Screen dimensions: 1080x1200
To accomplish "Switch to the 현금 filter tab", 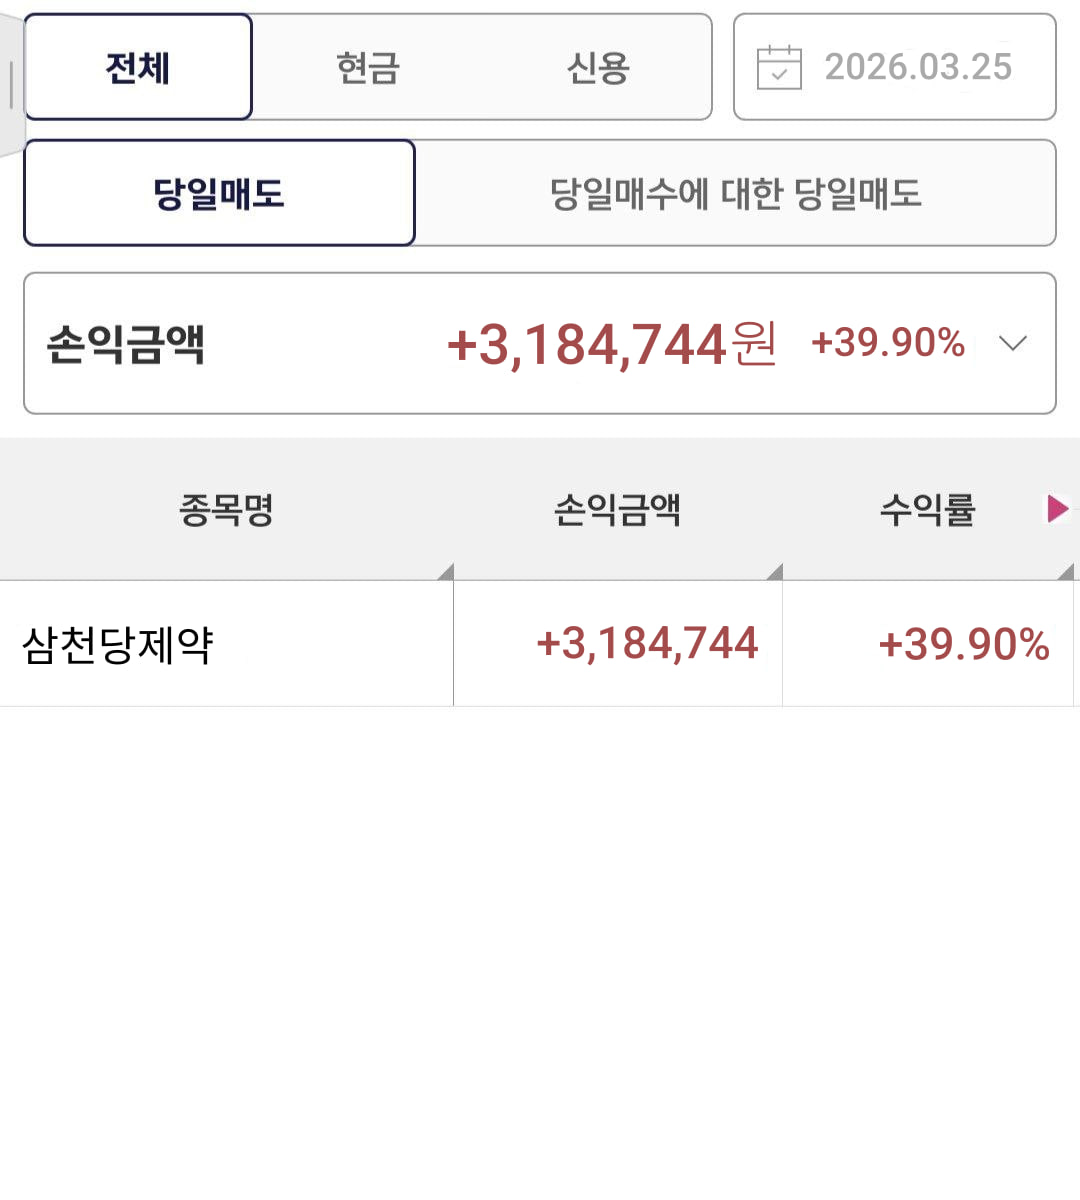I will 368,68.
